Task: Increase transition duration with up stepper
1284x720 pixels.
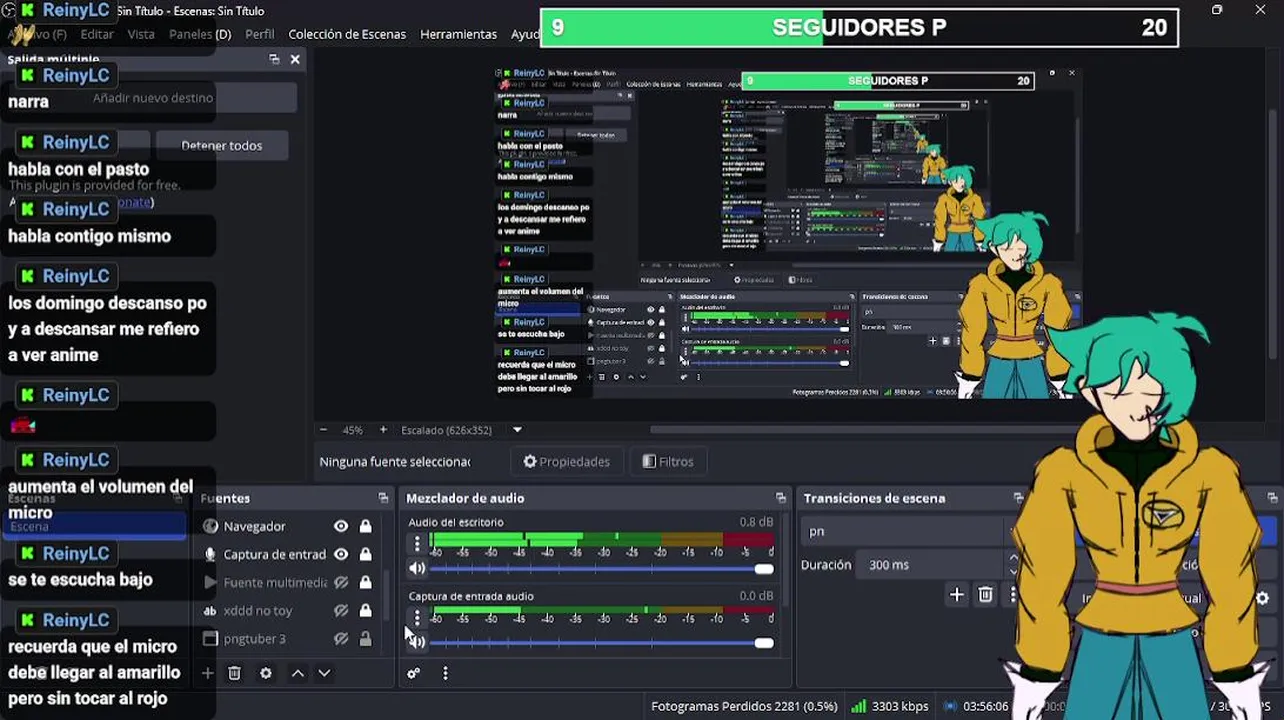Action: (1013, 559)
